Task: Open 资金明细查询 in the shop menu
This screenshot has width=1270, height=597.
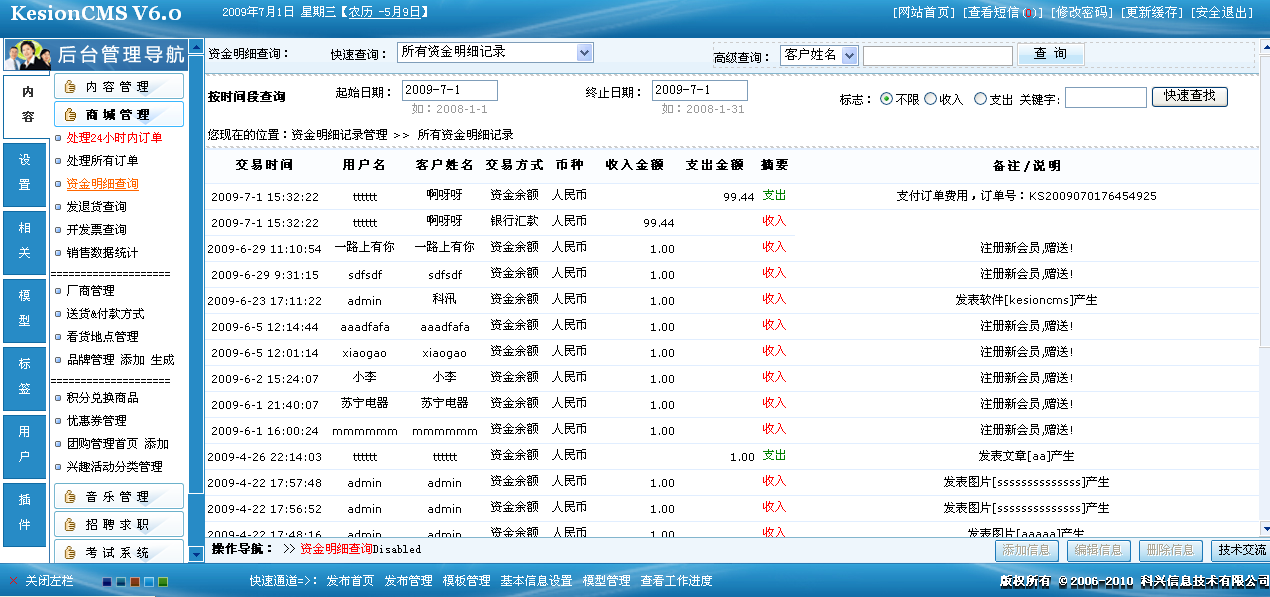Action: click(x=103, y=183)
